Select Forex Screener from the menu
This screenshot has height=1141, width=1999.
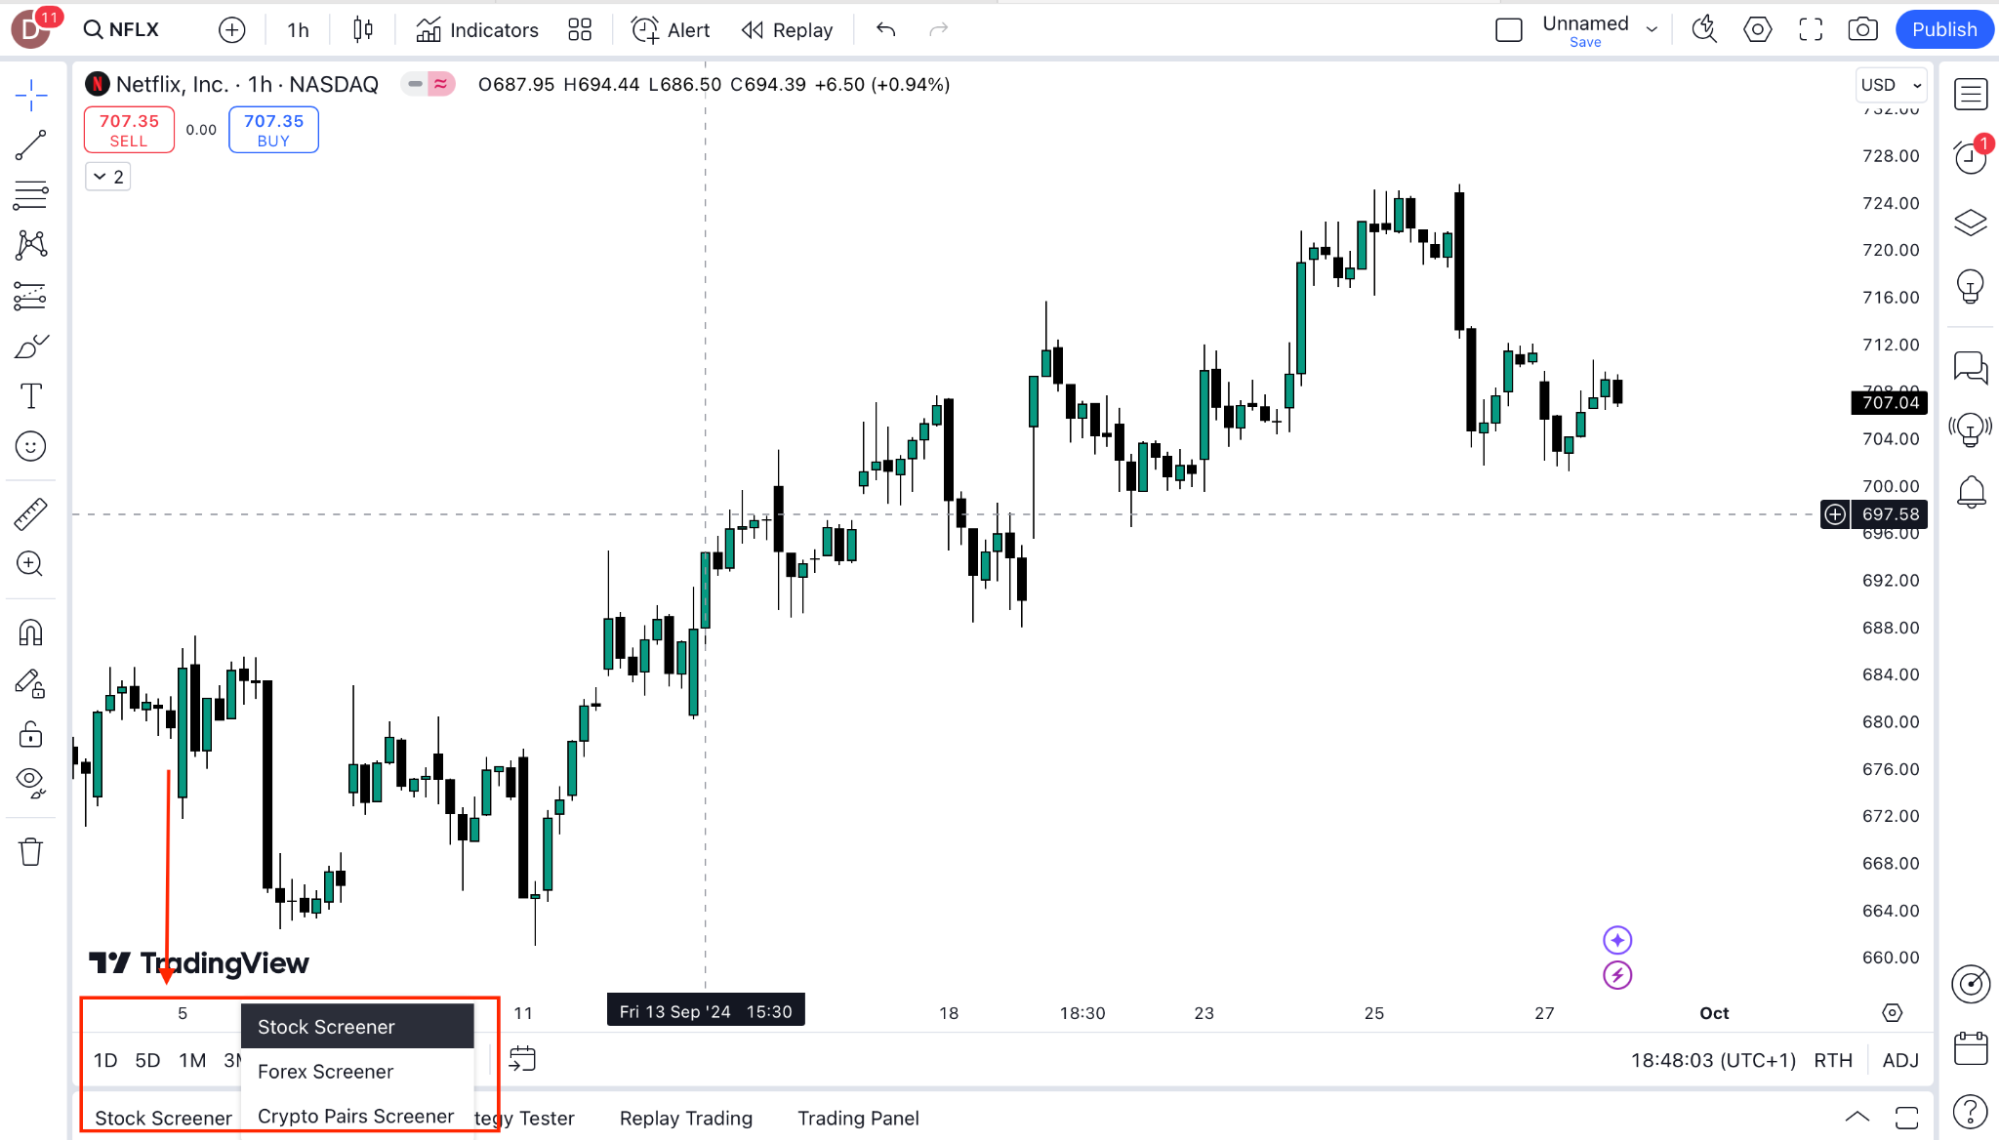click(x=326, y=1072)
